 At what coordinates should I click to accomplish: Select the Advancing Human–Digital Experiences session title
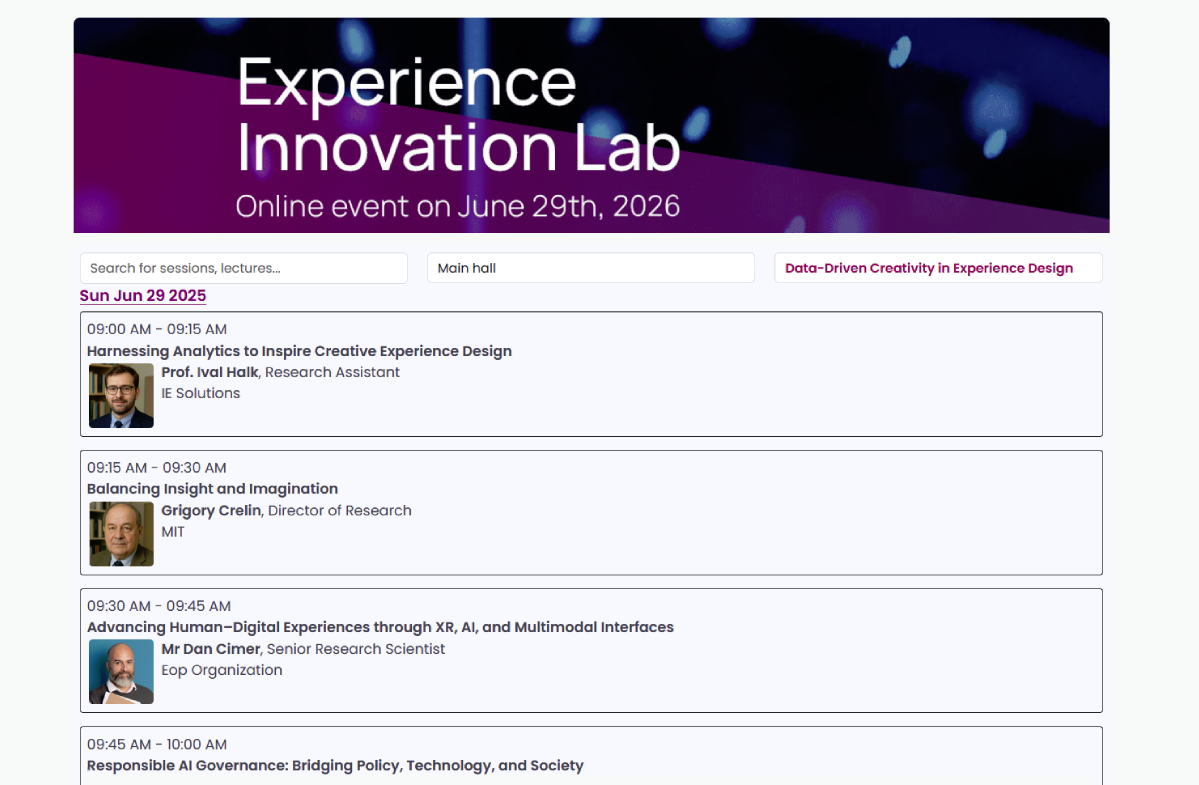click(380, 627)
